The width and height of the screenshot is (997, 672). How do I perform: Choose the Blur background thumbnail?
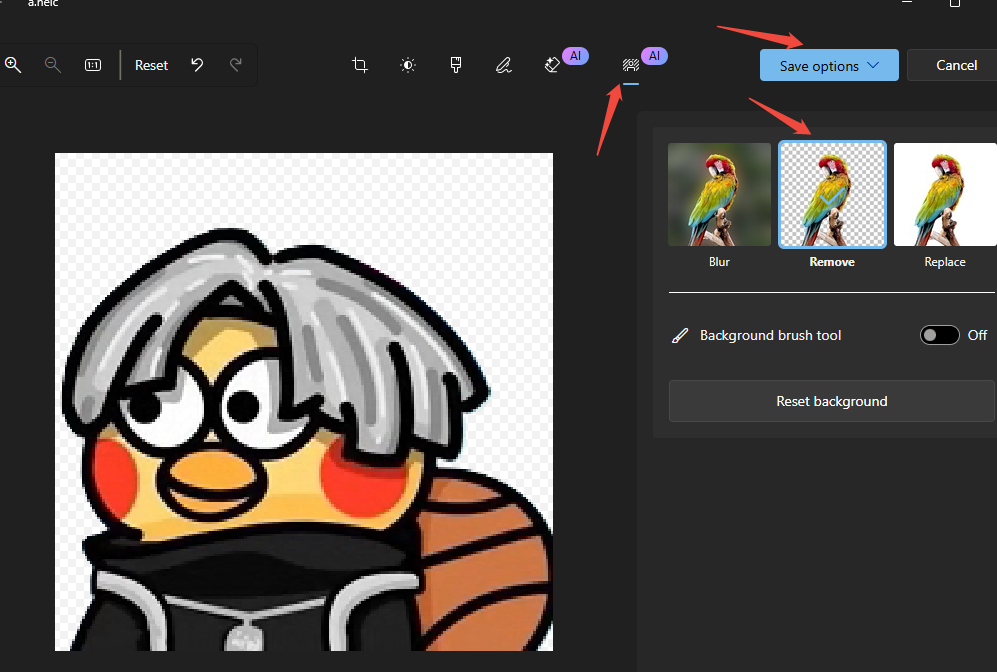719,194
